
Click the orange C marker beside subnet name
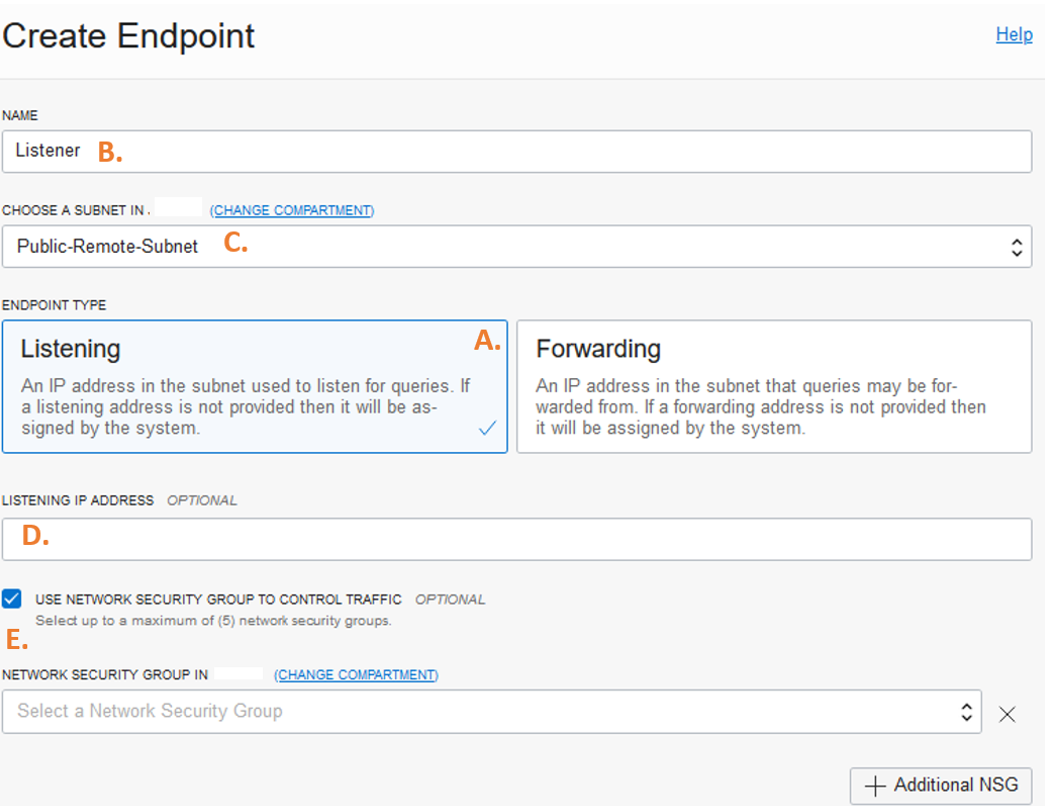pyautogui.click(x=235, y=242)
